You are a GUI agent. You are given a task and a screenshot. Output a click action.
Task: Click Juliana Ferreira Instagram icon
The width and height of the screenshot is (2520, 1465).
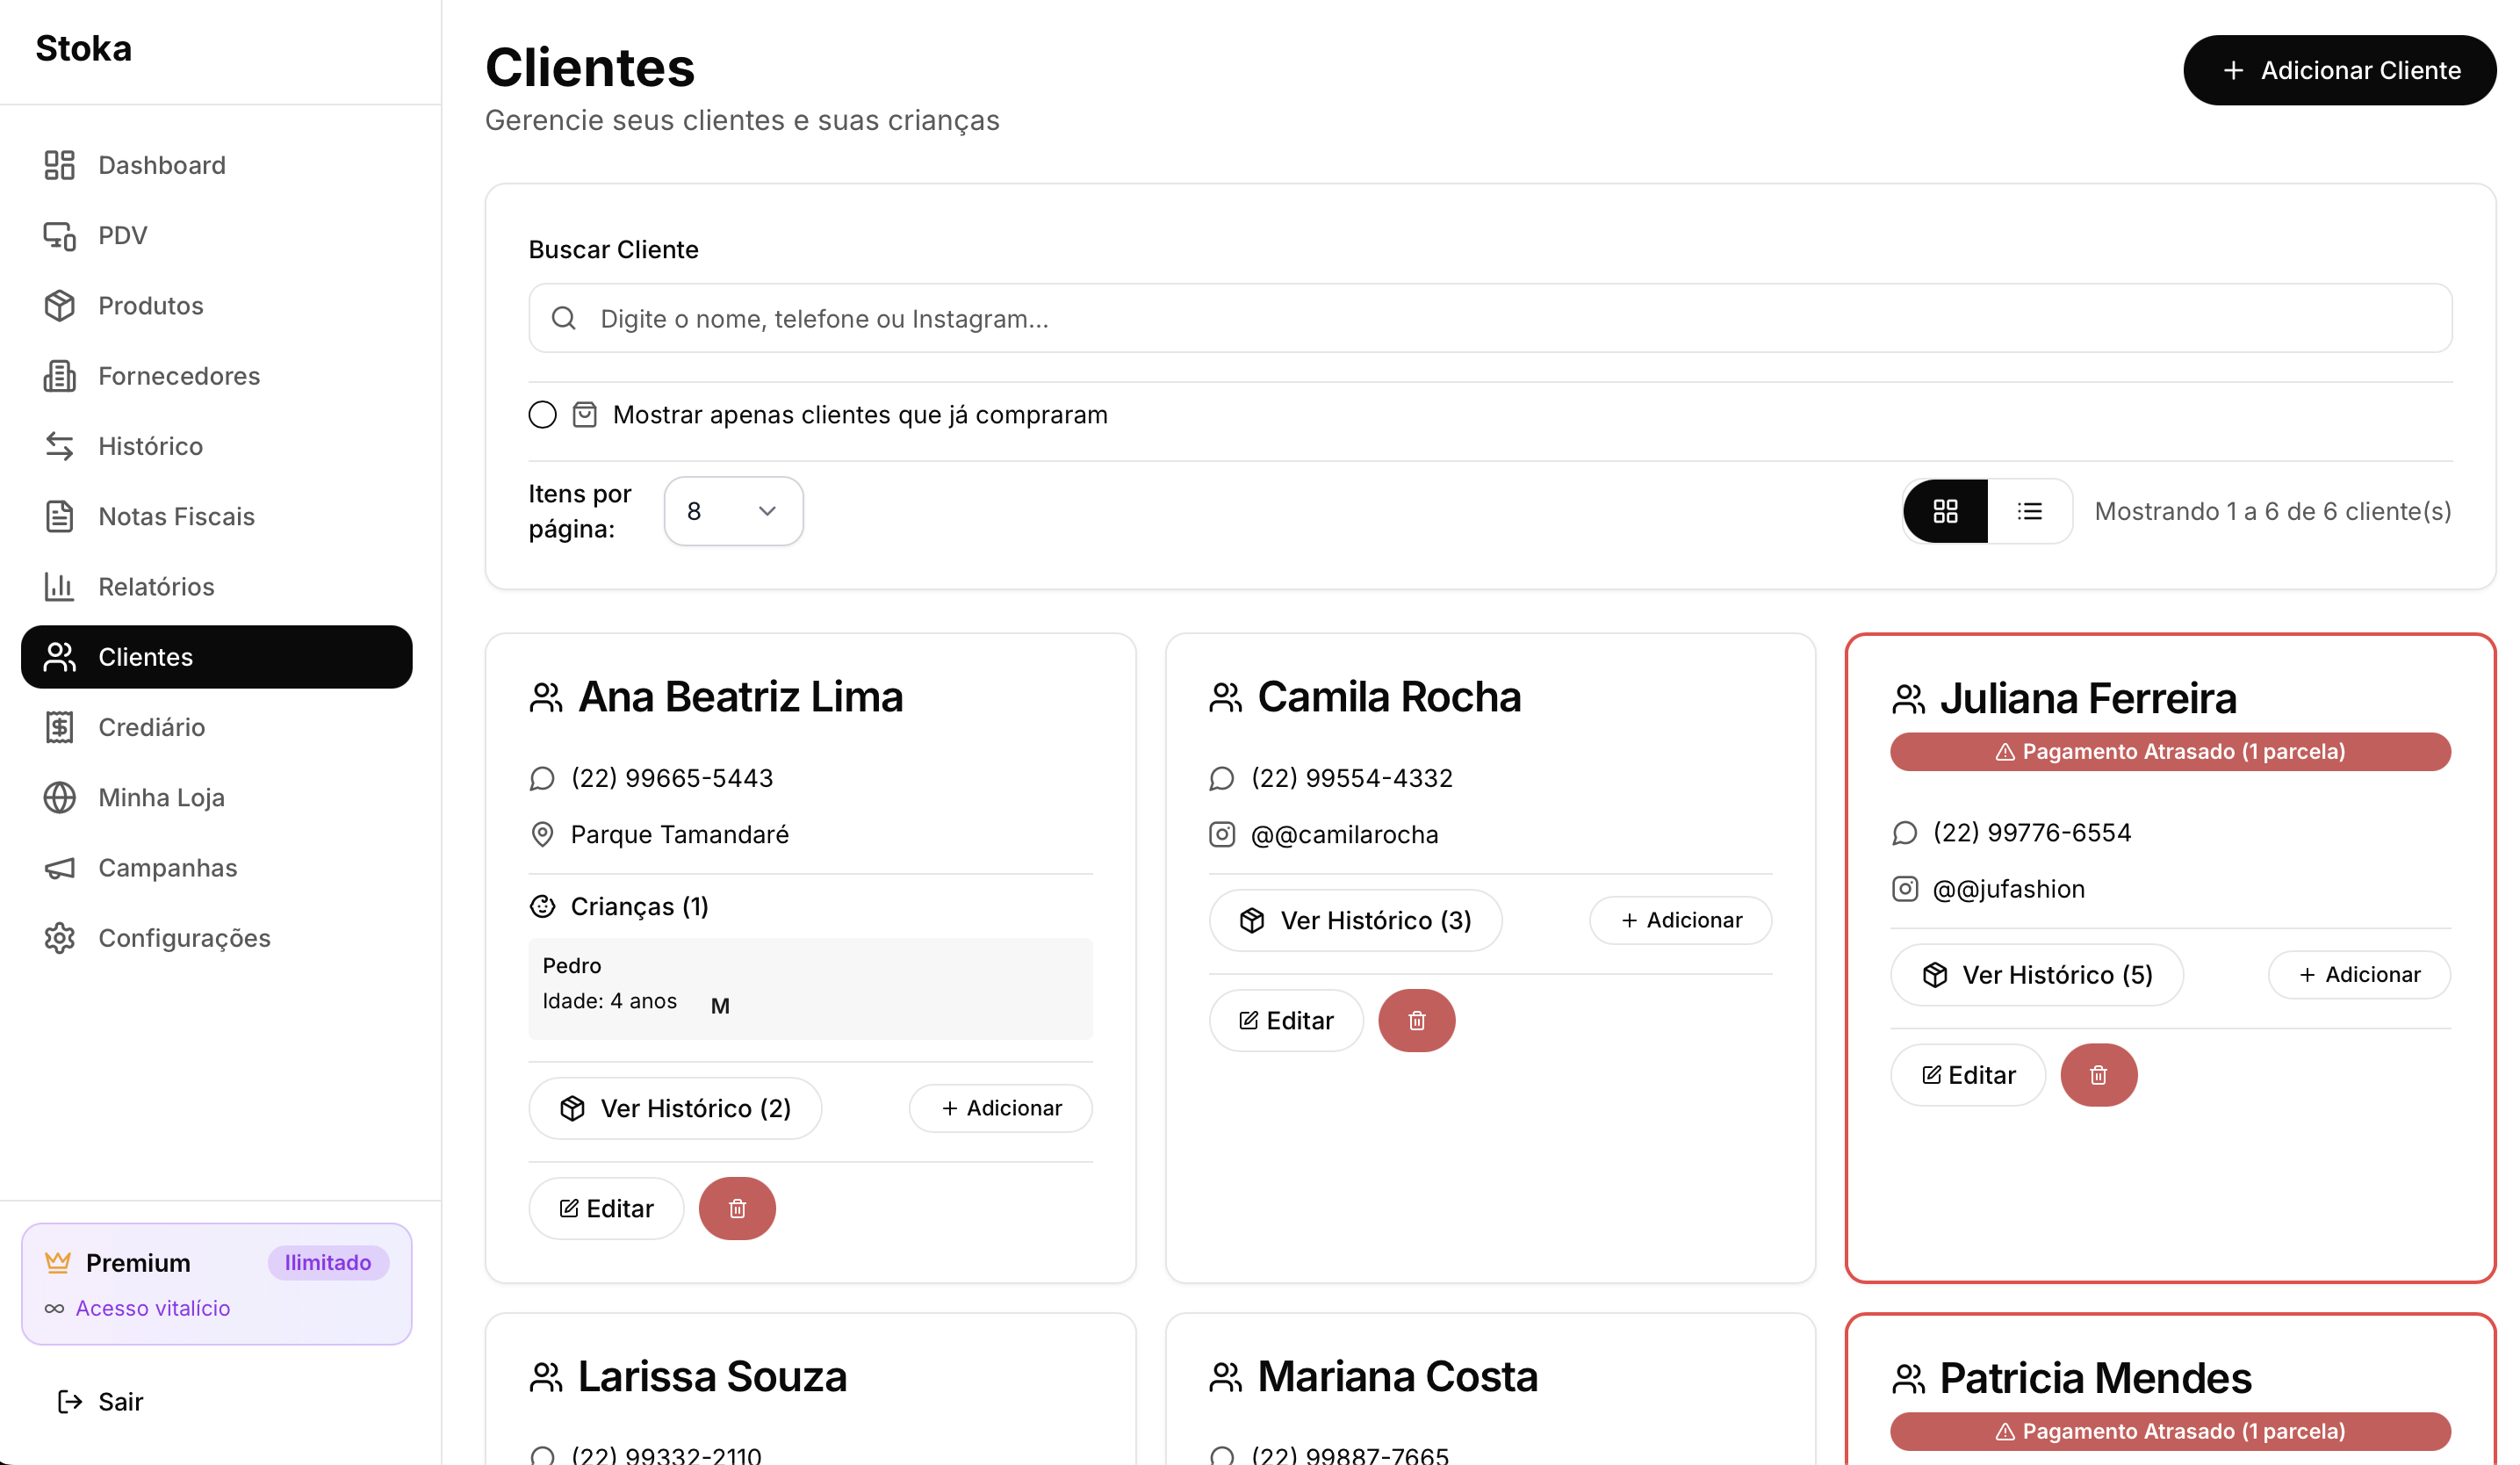1905,888
